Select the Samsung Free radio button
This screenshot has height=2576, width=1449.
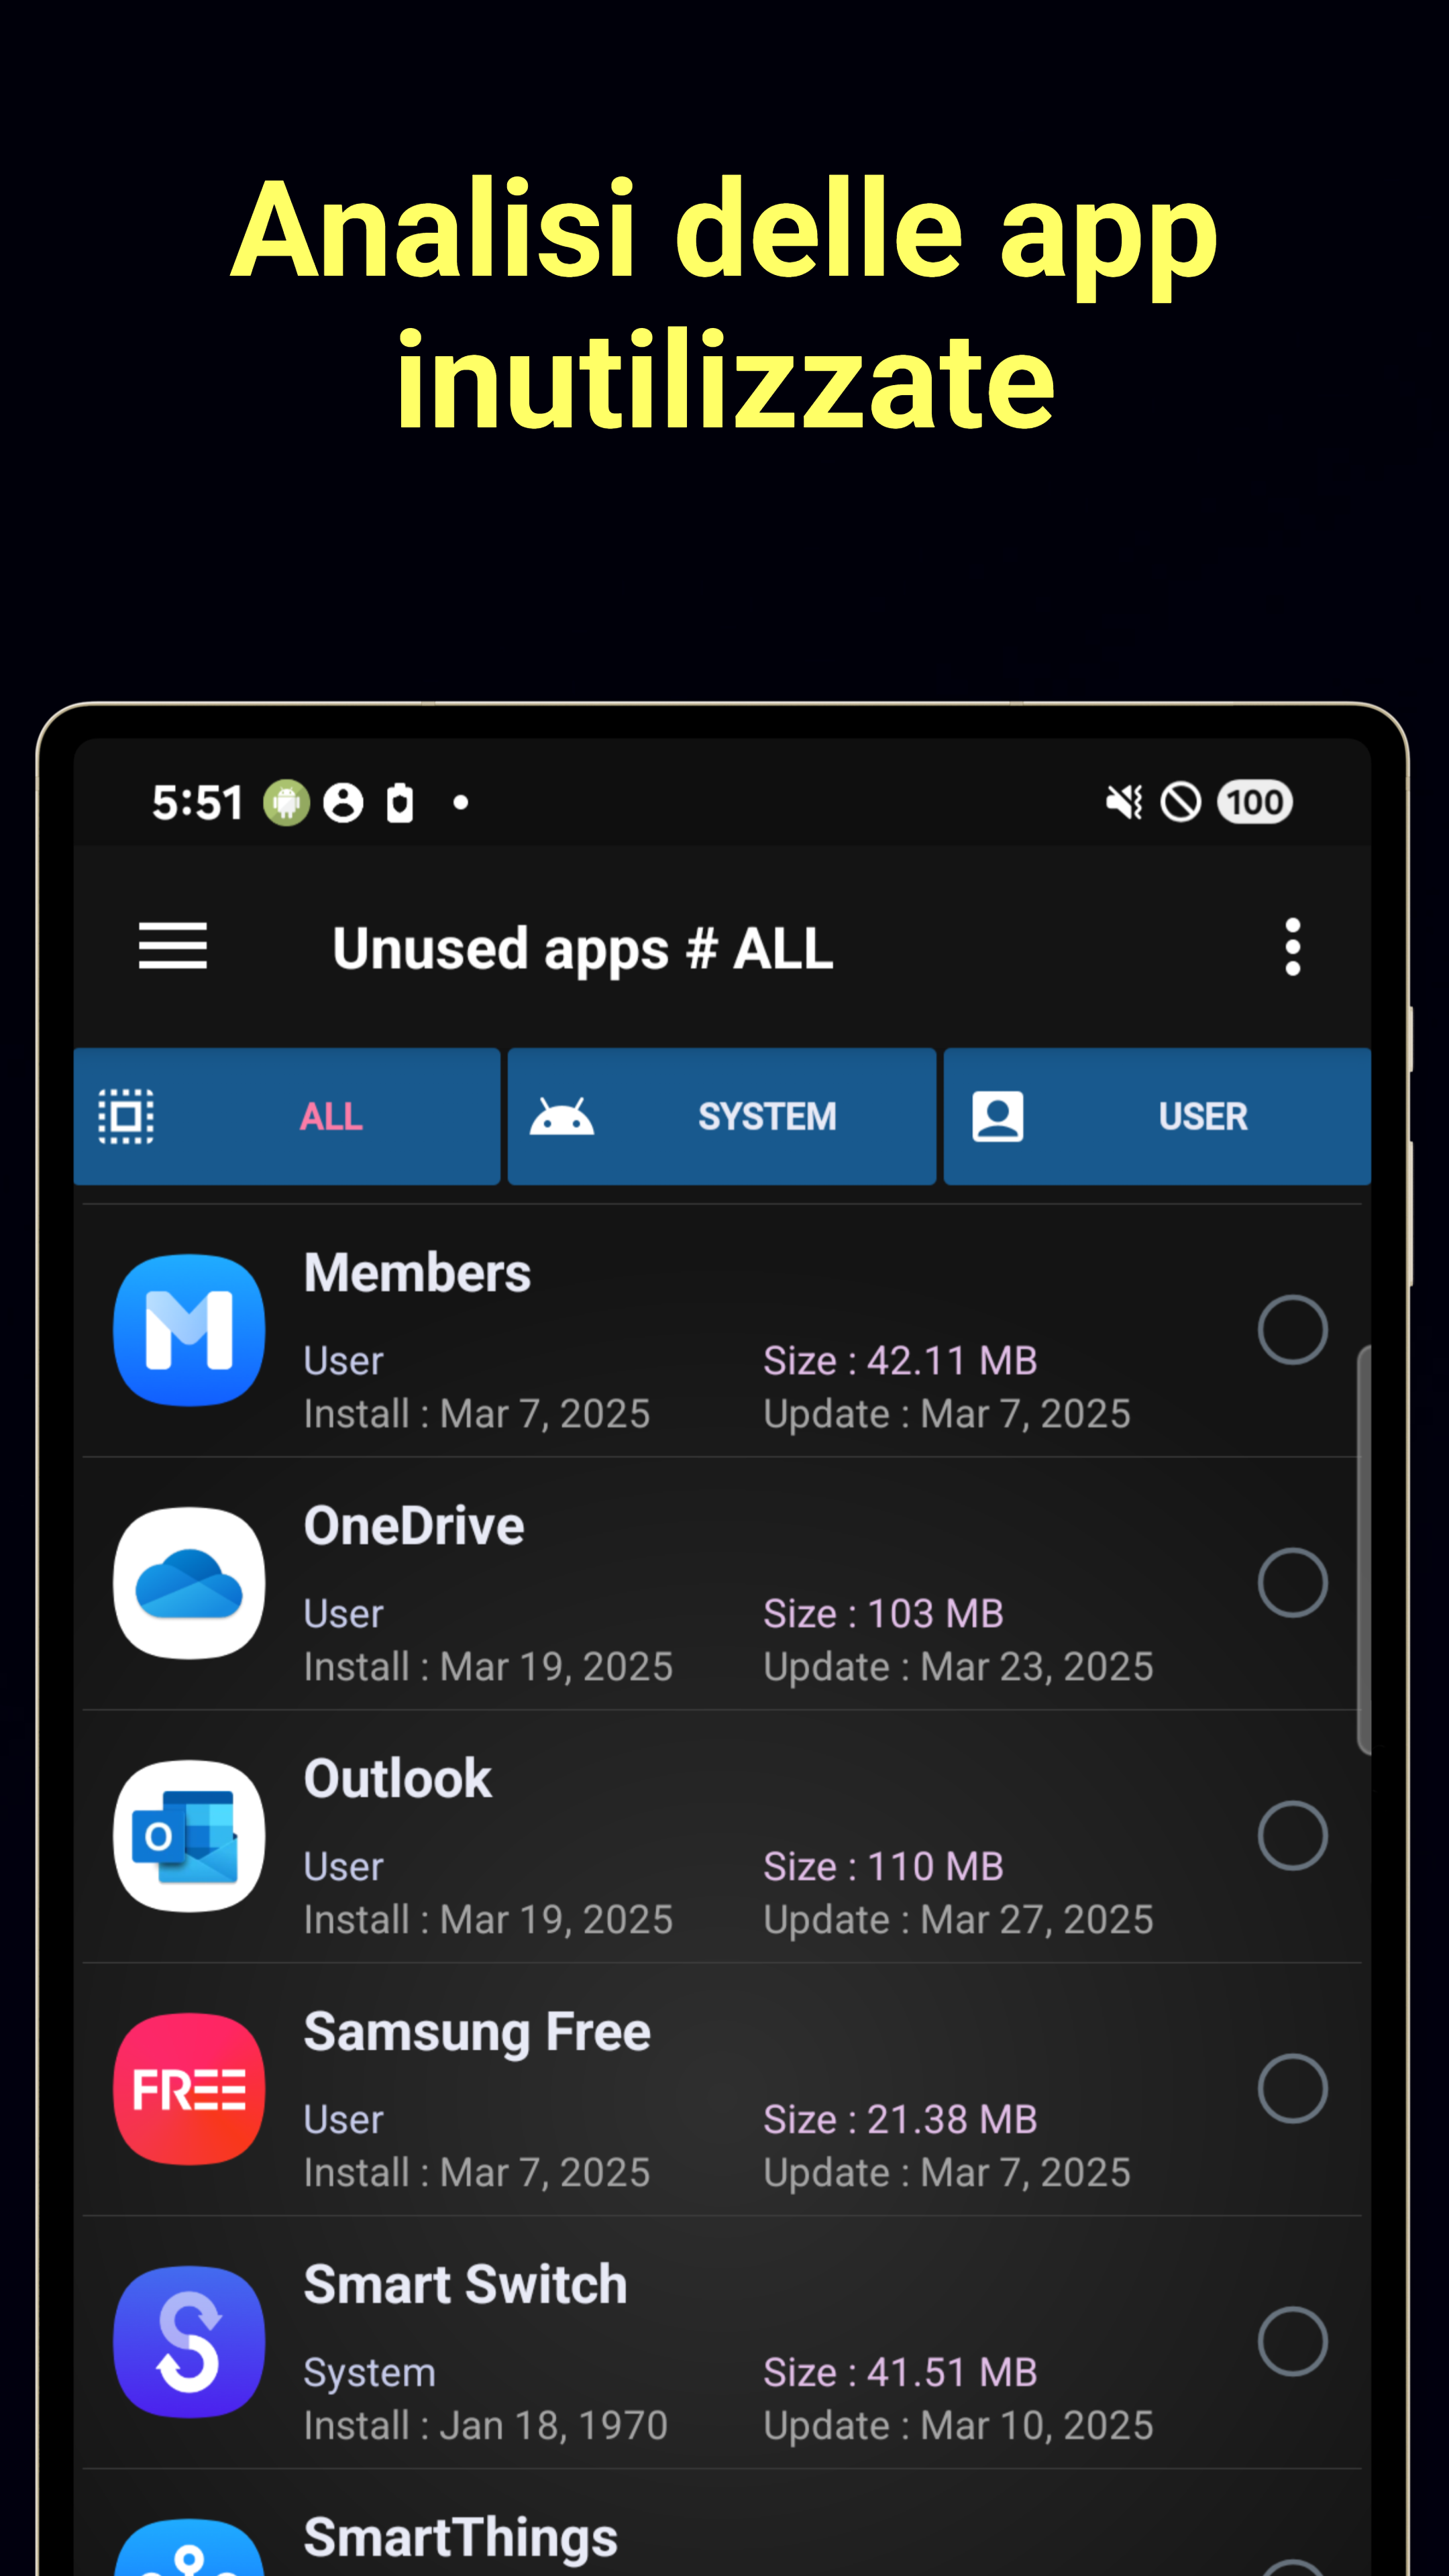[x=1292, y=2089]
